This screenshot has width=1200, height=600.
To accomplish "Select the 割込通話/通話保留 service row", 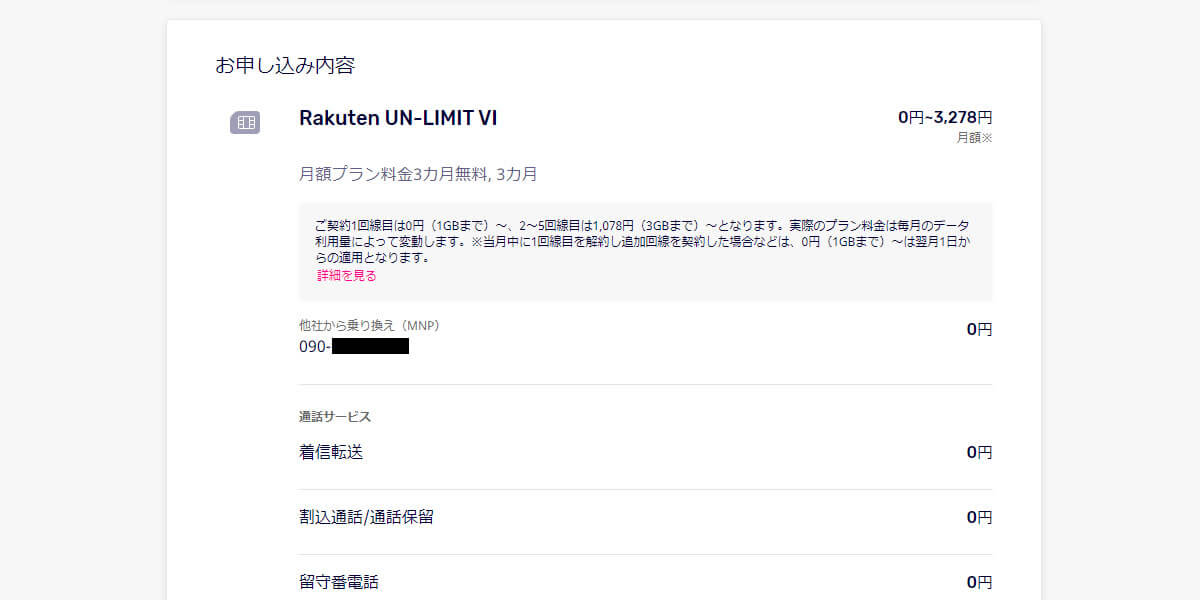I will (x=366, y=517).
